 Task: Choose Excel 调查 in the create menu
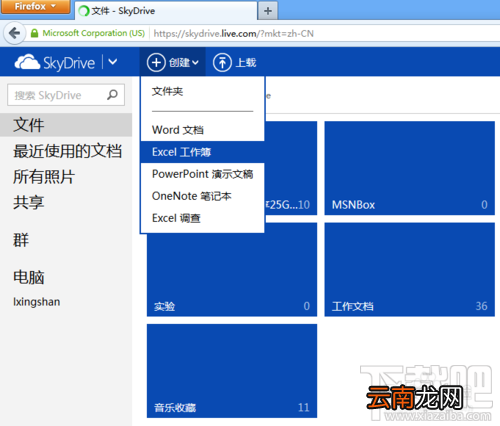click(203, 218)
